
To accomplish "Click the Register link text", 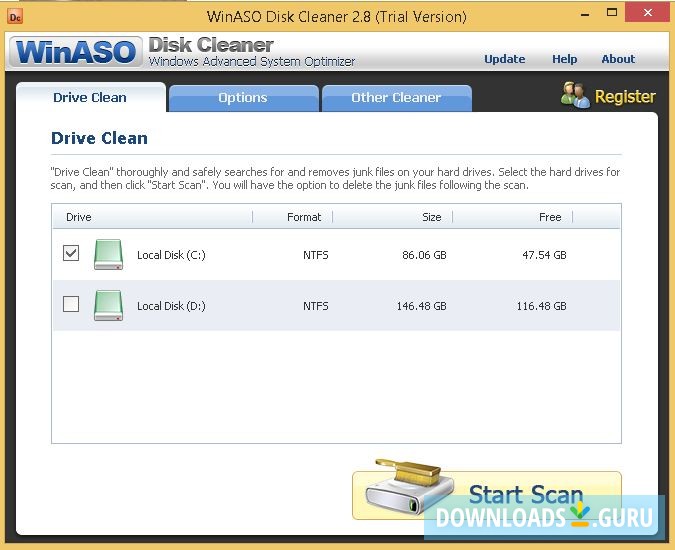I will (x=625, y=96).
